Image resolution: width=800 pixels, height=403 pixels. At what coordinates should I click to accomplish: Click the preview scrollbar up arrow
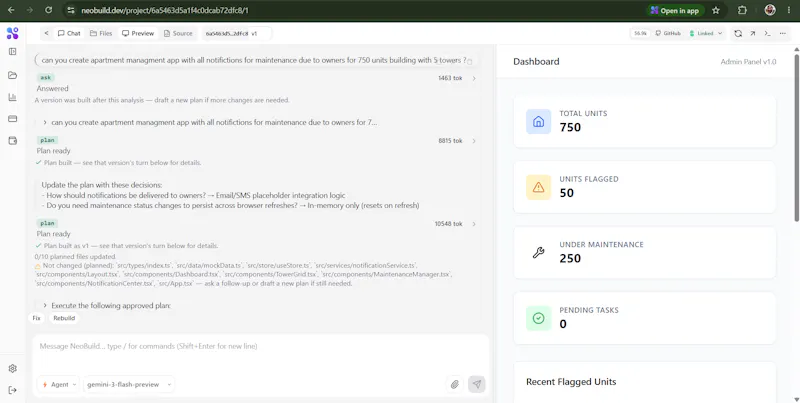coord(796,49)
